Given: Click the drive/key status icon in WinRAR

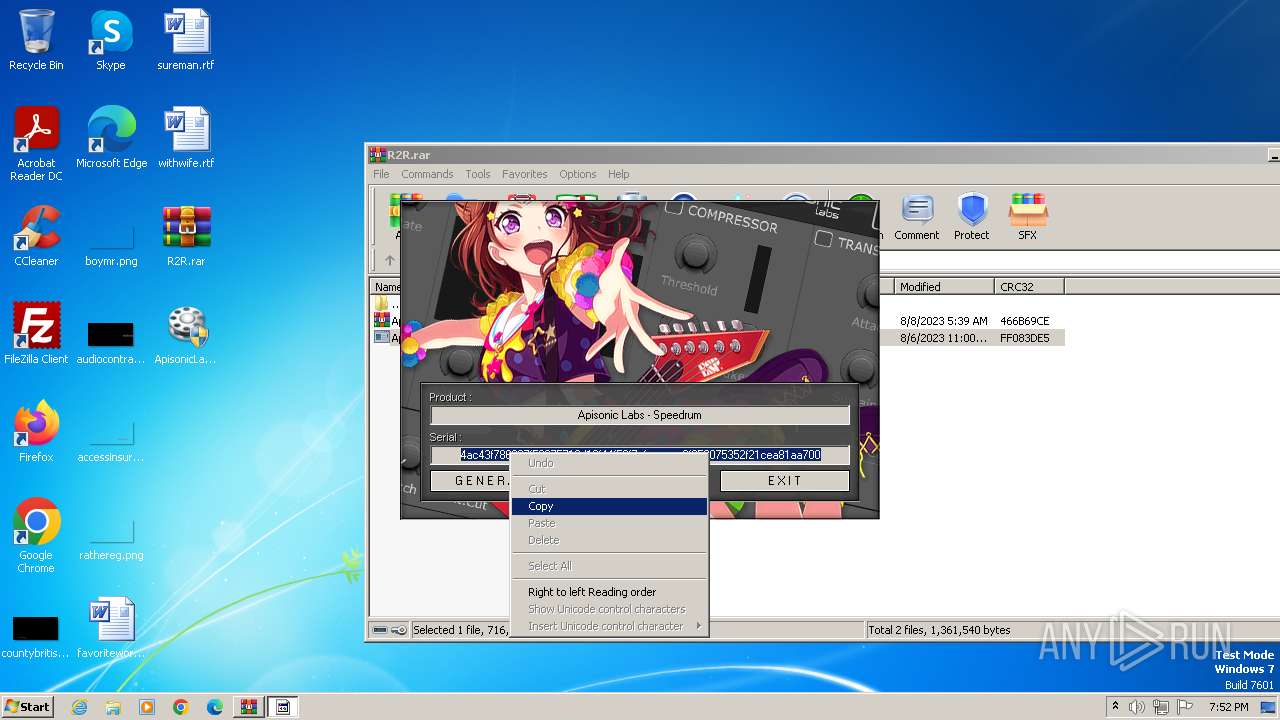Looking at the screenshot, I should [x=389, y=630].
